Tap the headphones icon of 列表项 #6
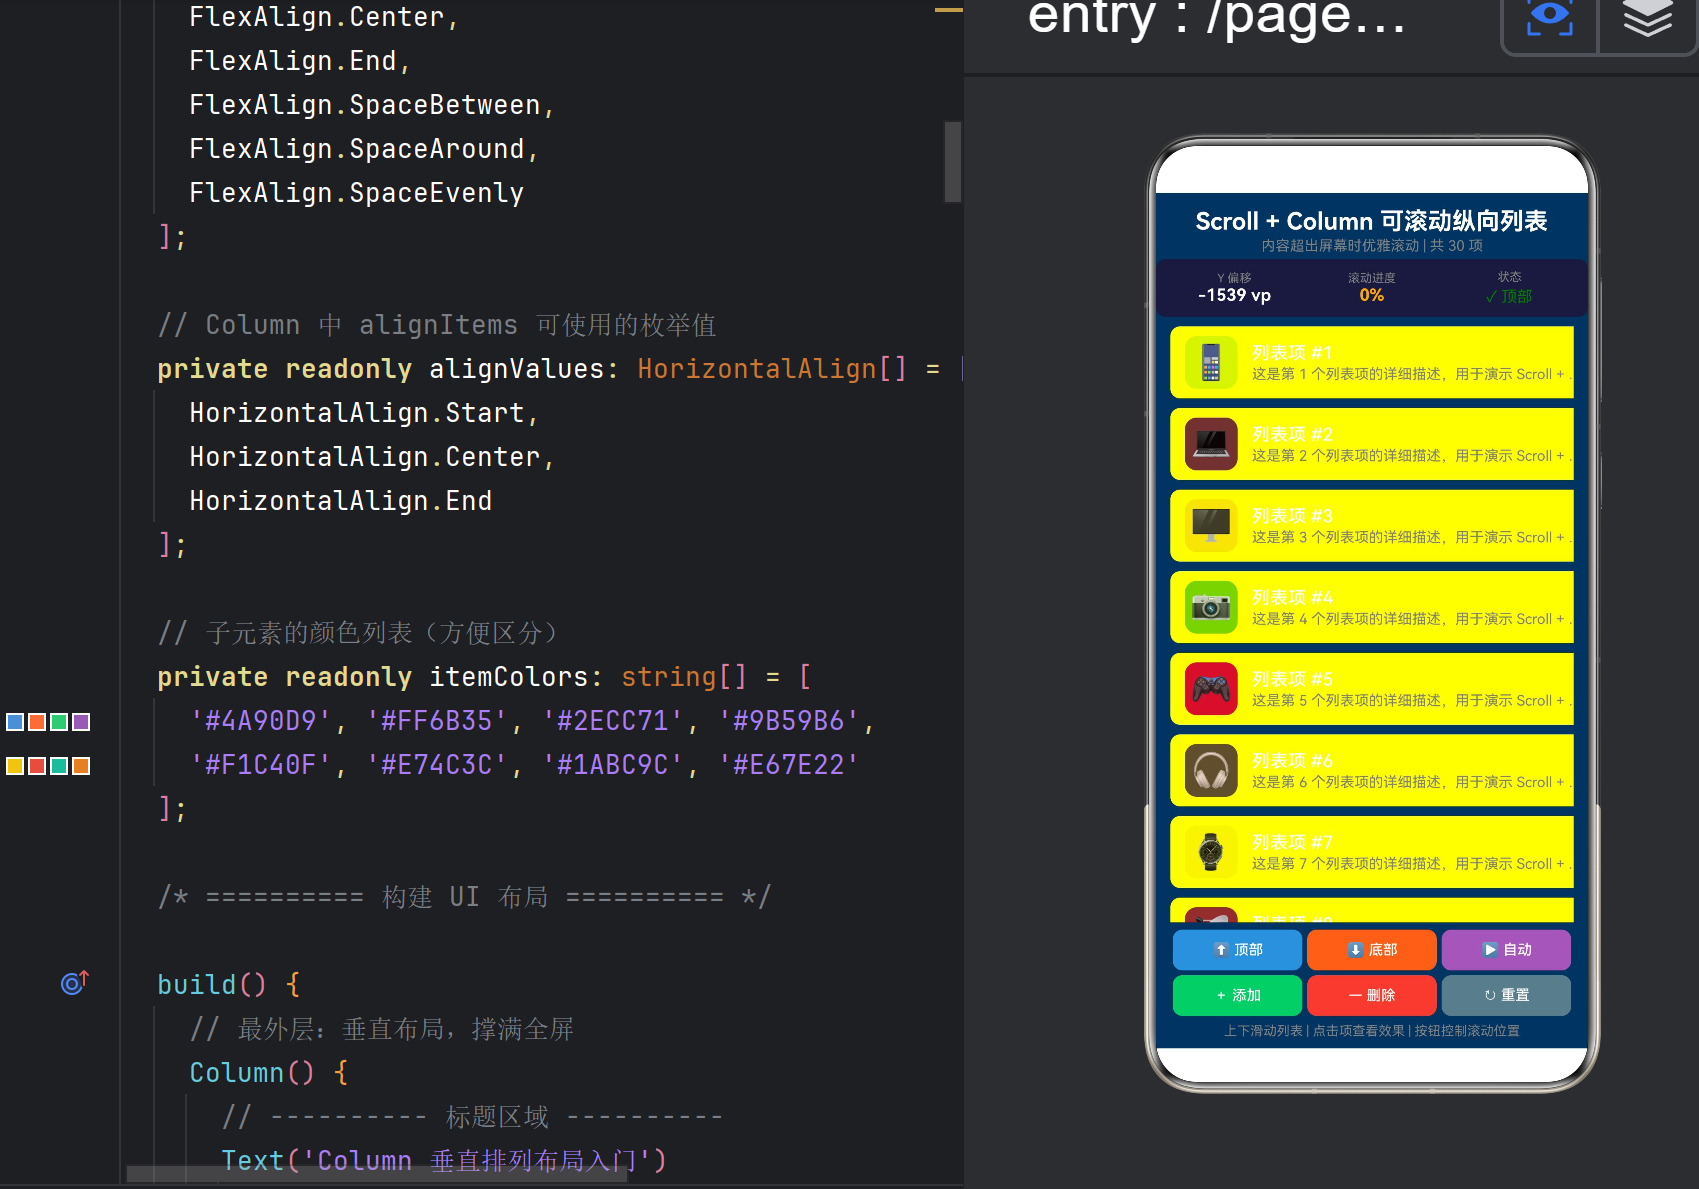Screen dimensions: 1699x1189 [1211, 771]
